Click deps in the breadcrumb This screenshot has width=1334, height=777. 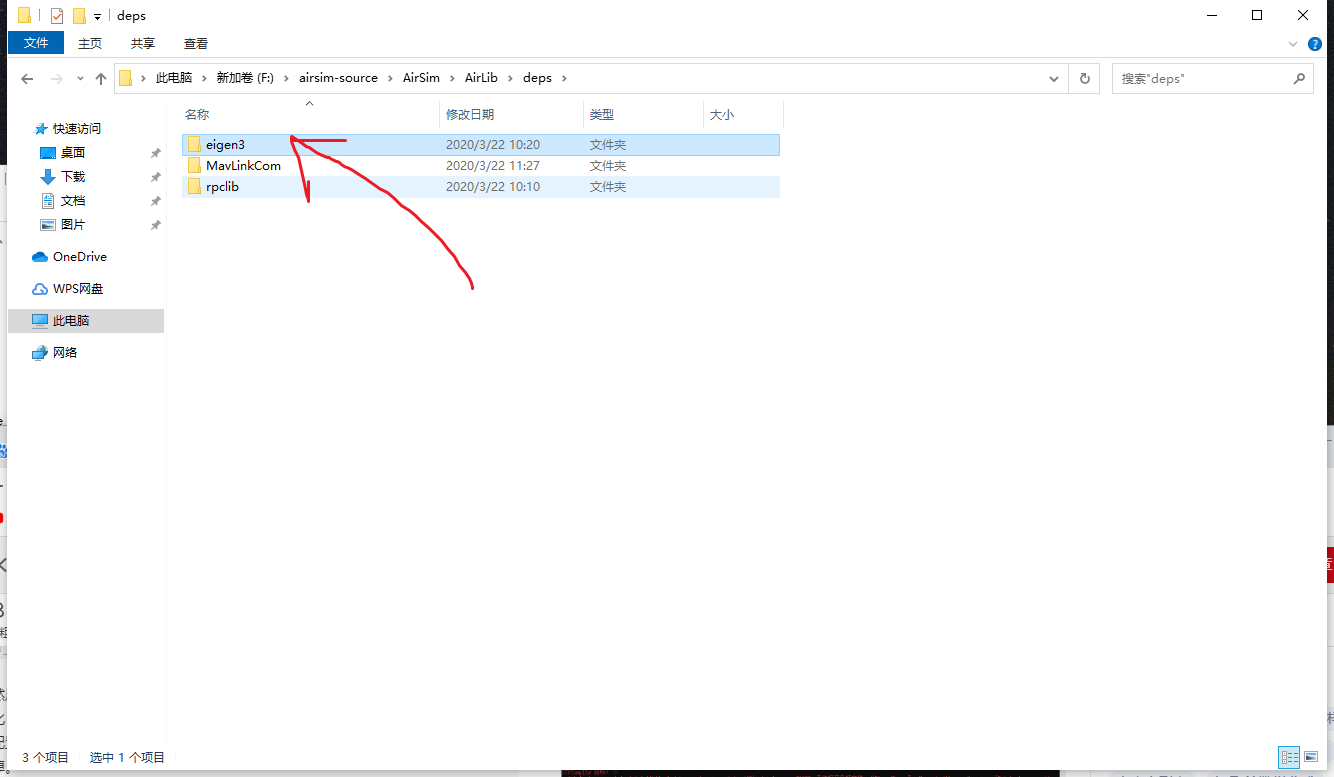537,78
